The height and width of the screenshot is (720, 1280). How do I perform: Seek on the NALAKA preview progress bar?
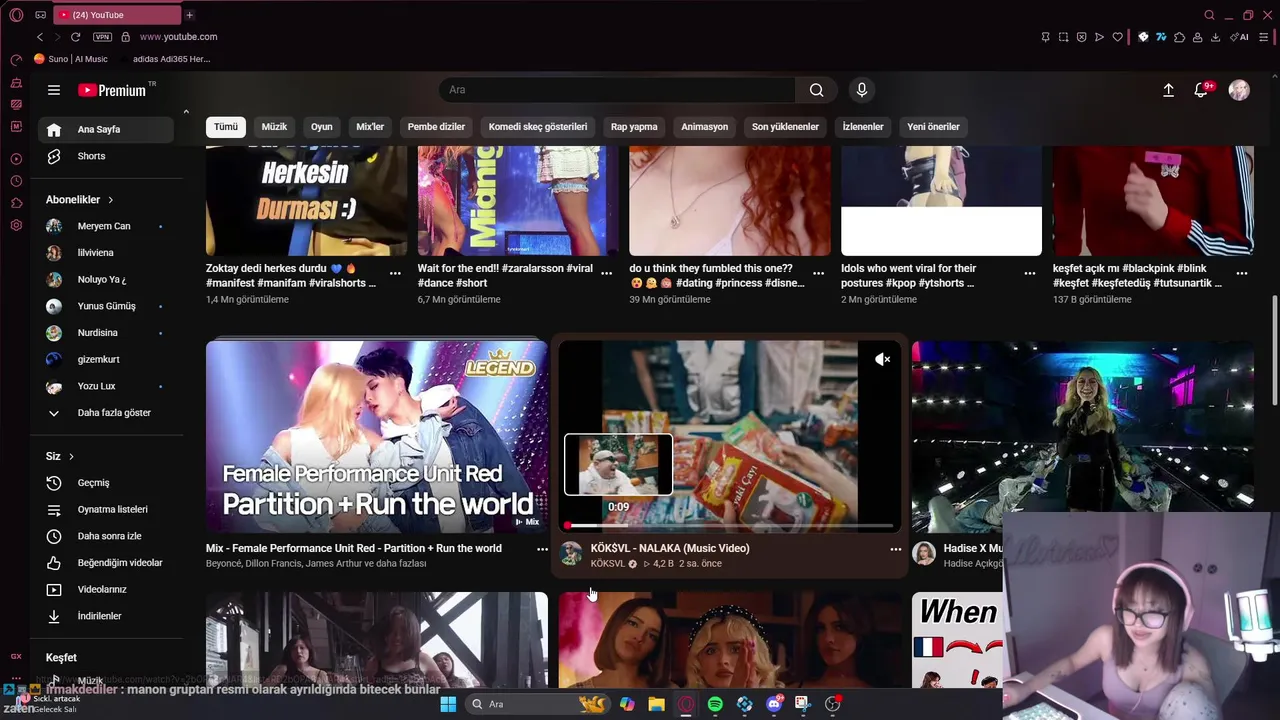click(730, 525)
